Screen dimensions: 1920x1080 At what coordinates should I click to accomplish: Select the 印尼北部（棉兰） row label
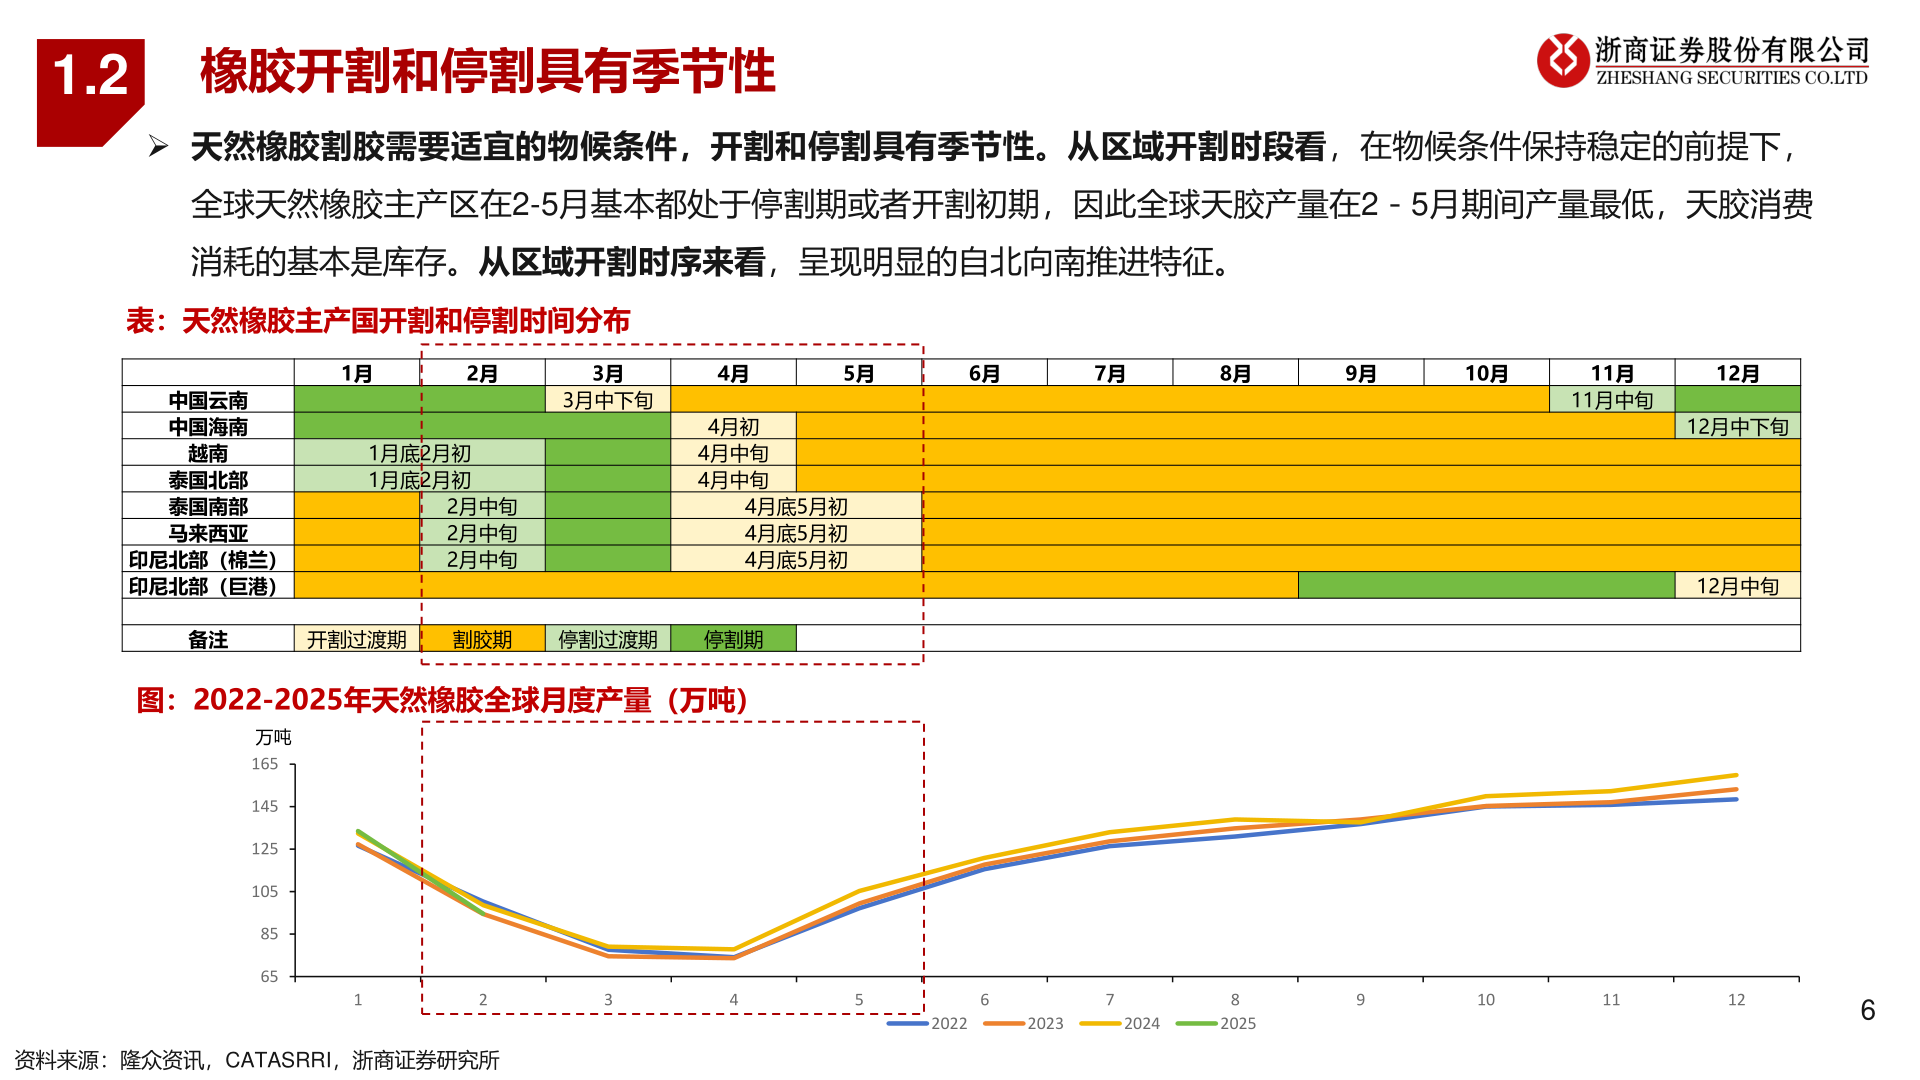pyautogui.click(x=208, y=559)
